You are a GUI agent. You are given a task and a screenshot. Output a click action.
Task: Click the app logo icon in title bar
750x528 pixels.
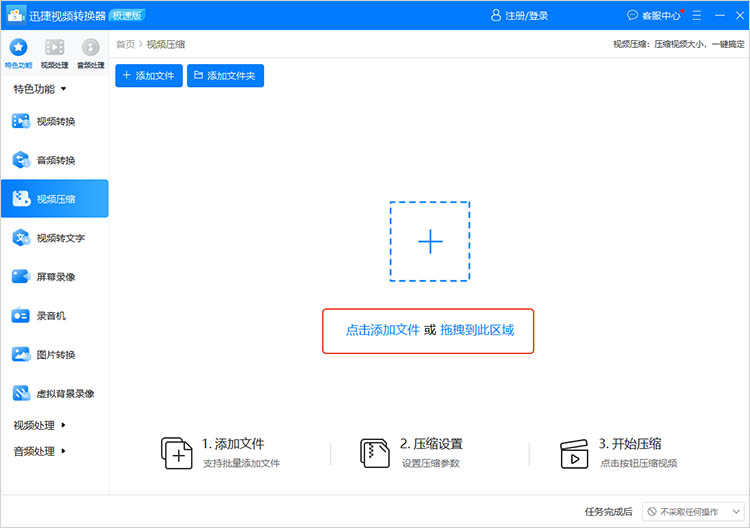16,15
